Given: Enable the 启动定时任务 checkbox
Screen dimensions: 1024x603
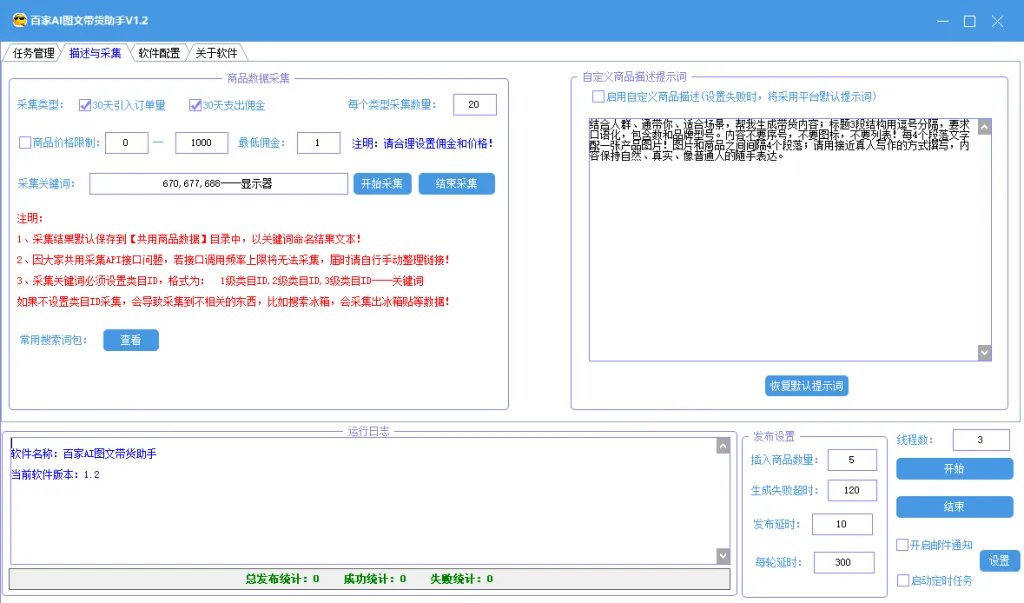Looking at the screenshot, I should pyautogui.click(x=903, y=580).
